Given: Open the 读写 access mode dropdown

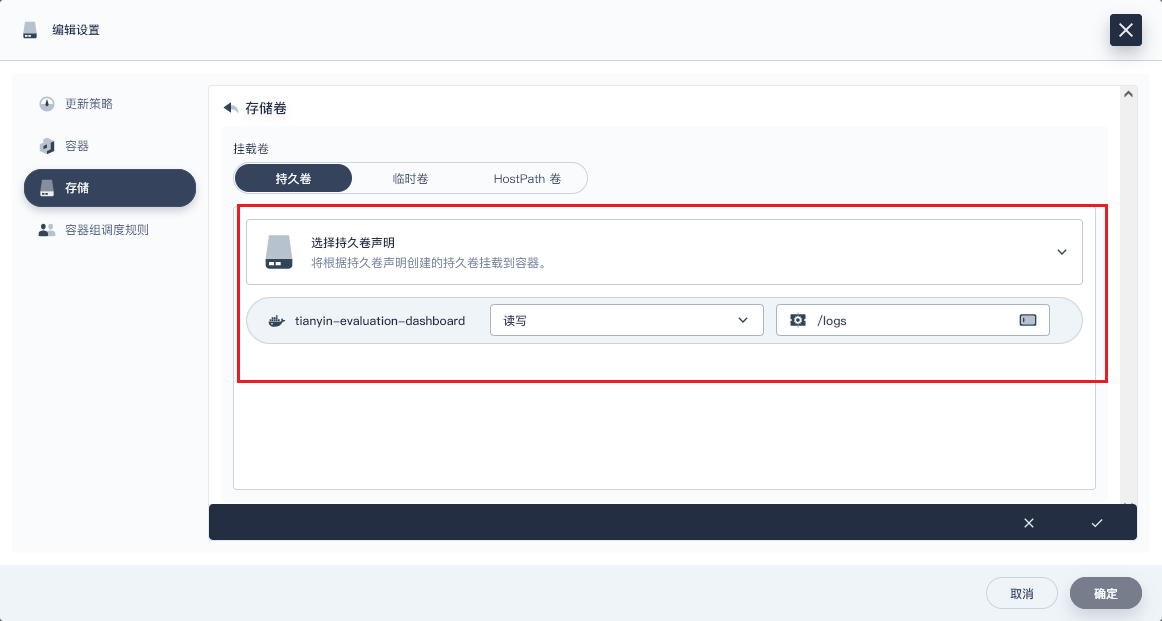Looking at the screenshot, I should click(x=626, y=320).
